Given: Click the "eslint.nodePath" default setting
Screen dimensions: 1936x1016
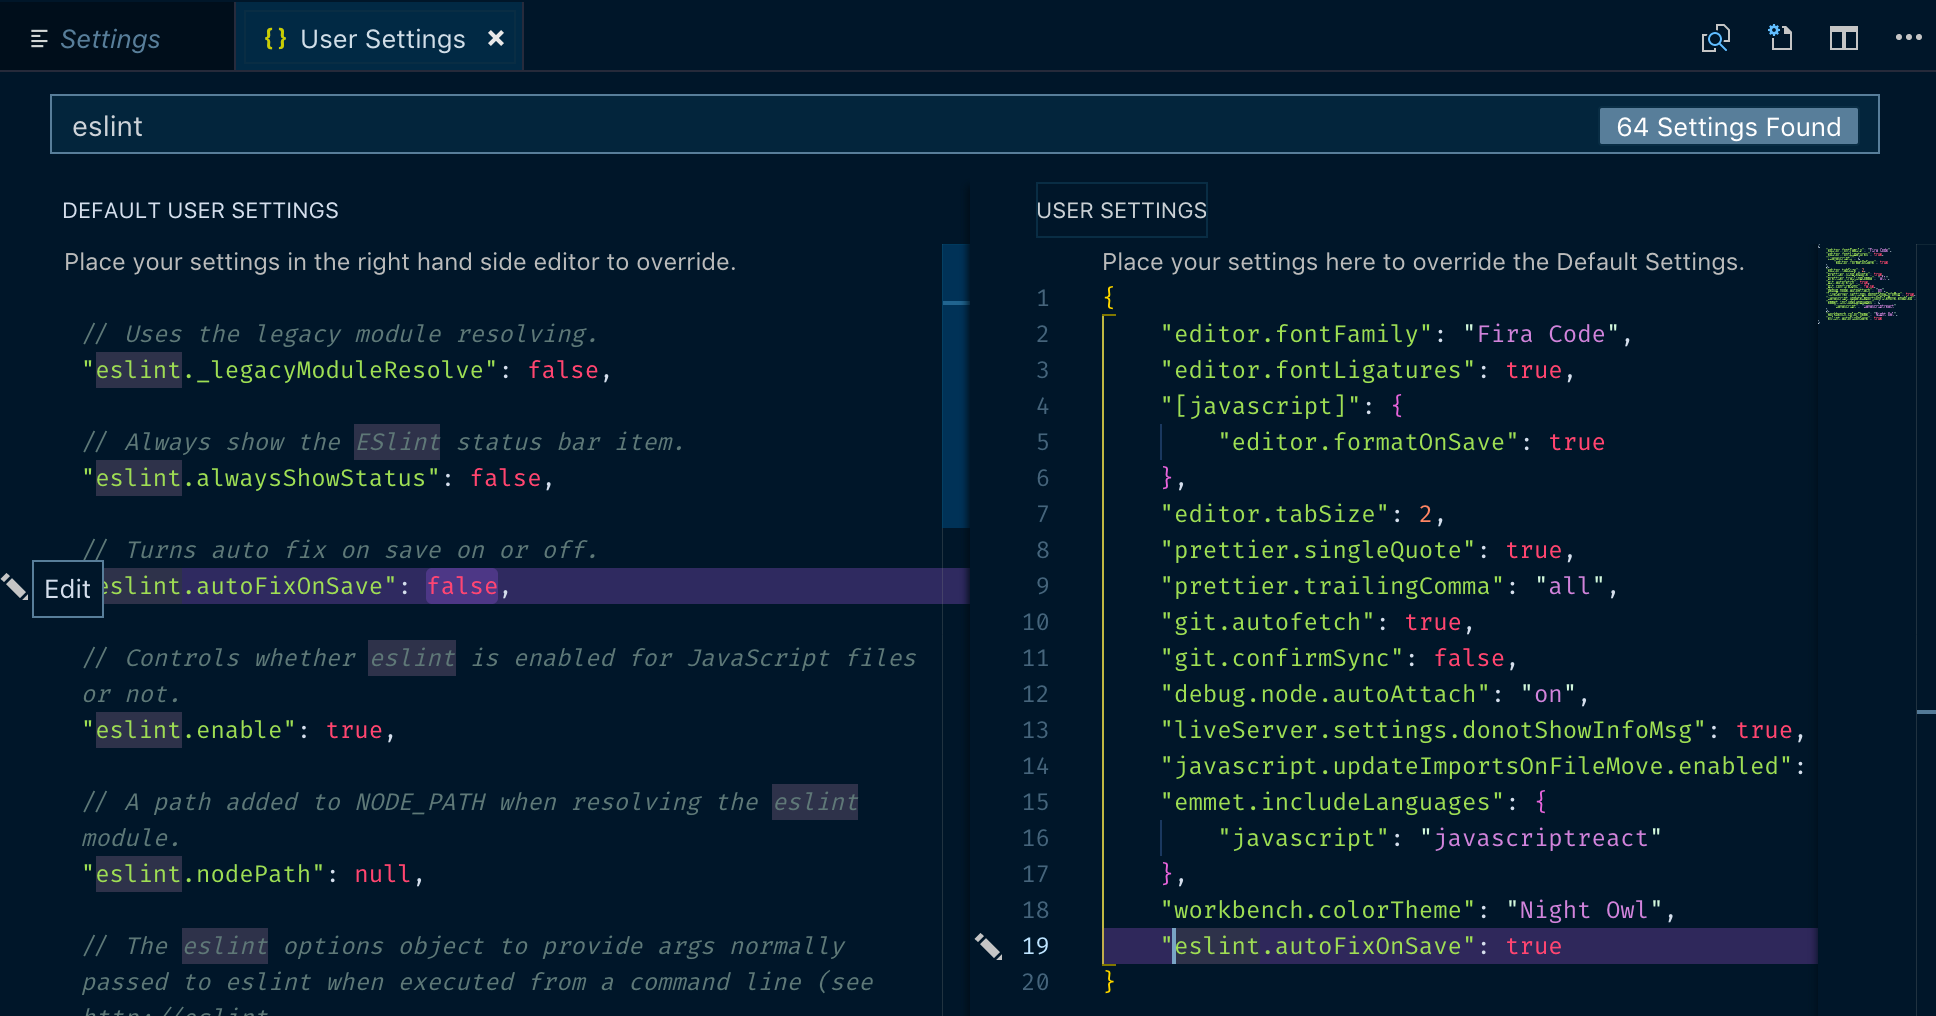Looking at the screenshot, I should (253, 874).
